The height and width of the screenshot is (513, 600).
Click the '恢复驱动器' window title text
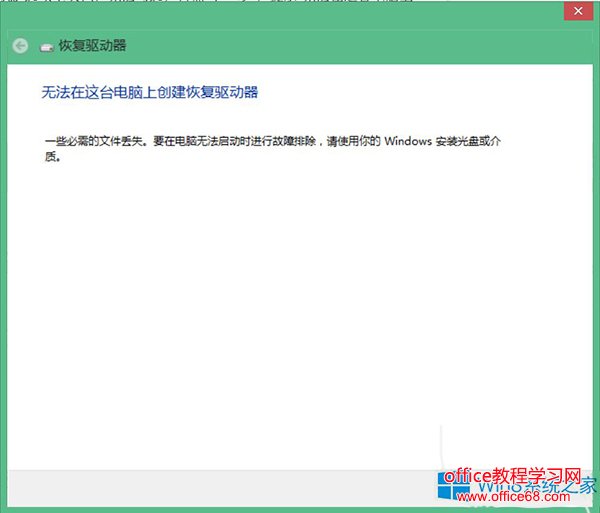click(92, 46)
